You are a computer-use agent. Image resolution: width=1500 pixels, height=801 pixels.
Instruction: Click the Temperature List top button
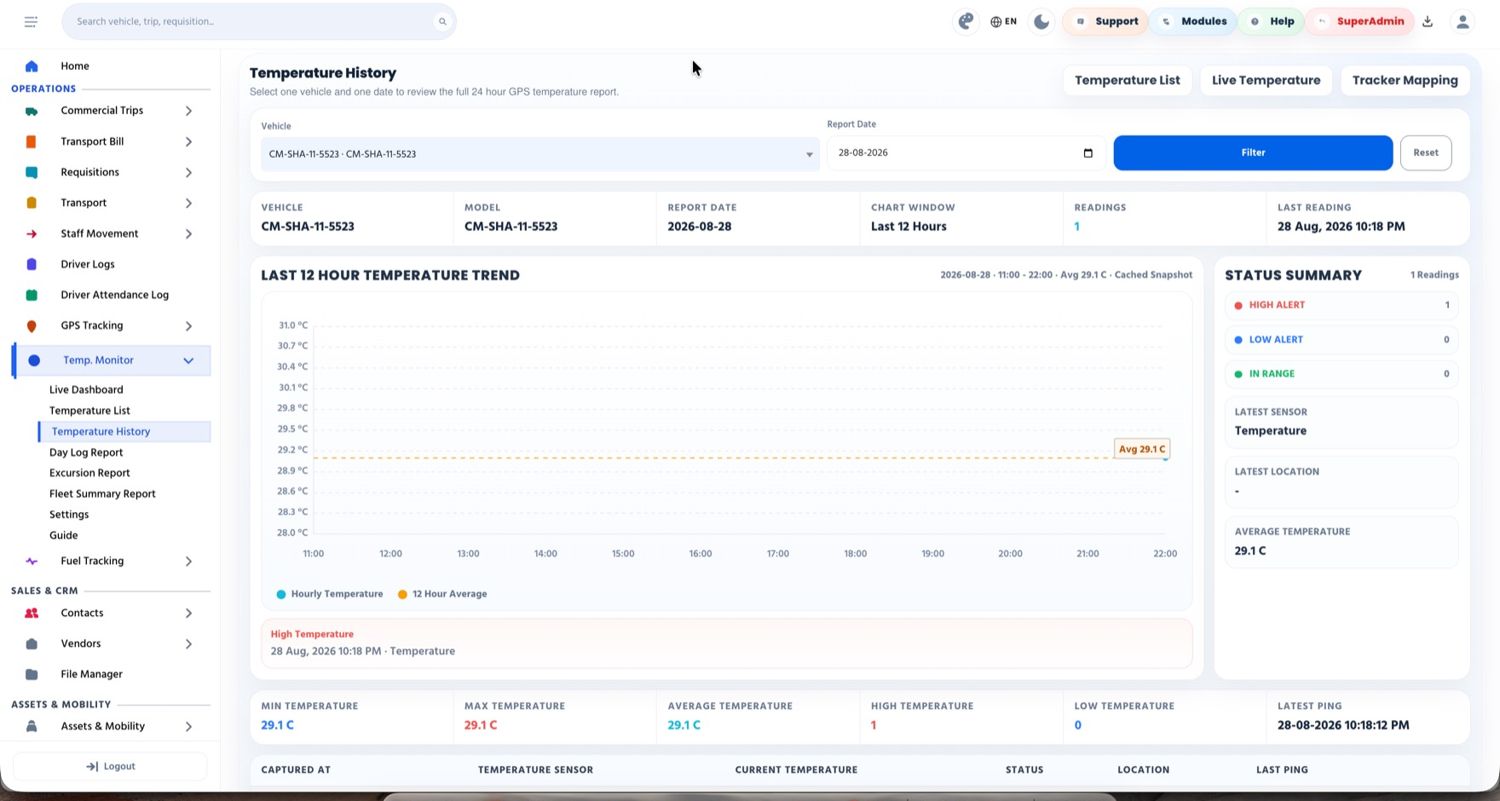pos(1127,80)
